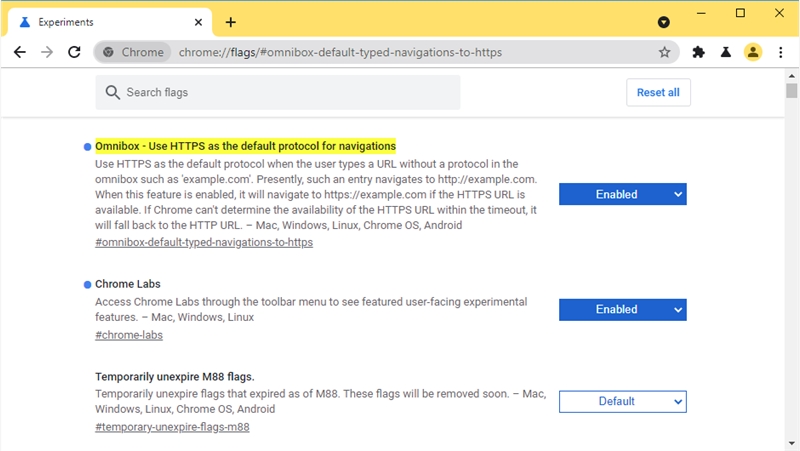Viewport: 800px width, 451px height.
Task: Click the yellow profile avatar icon
Action: tap(753, 52)
